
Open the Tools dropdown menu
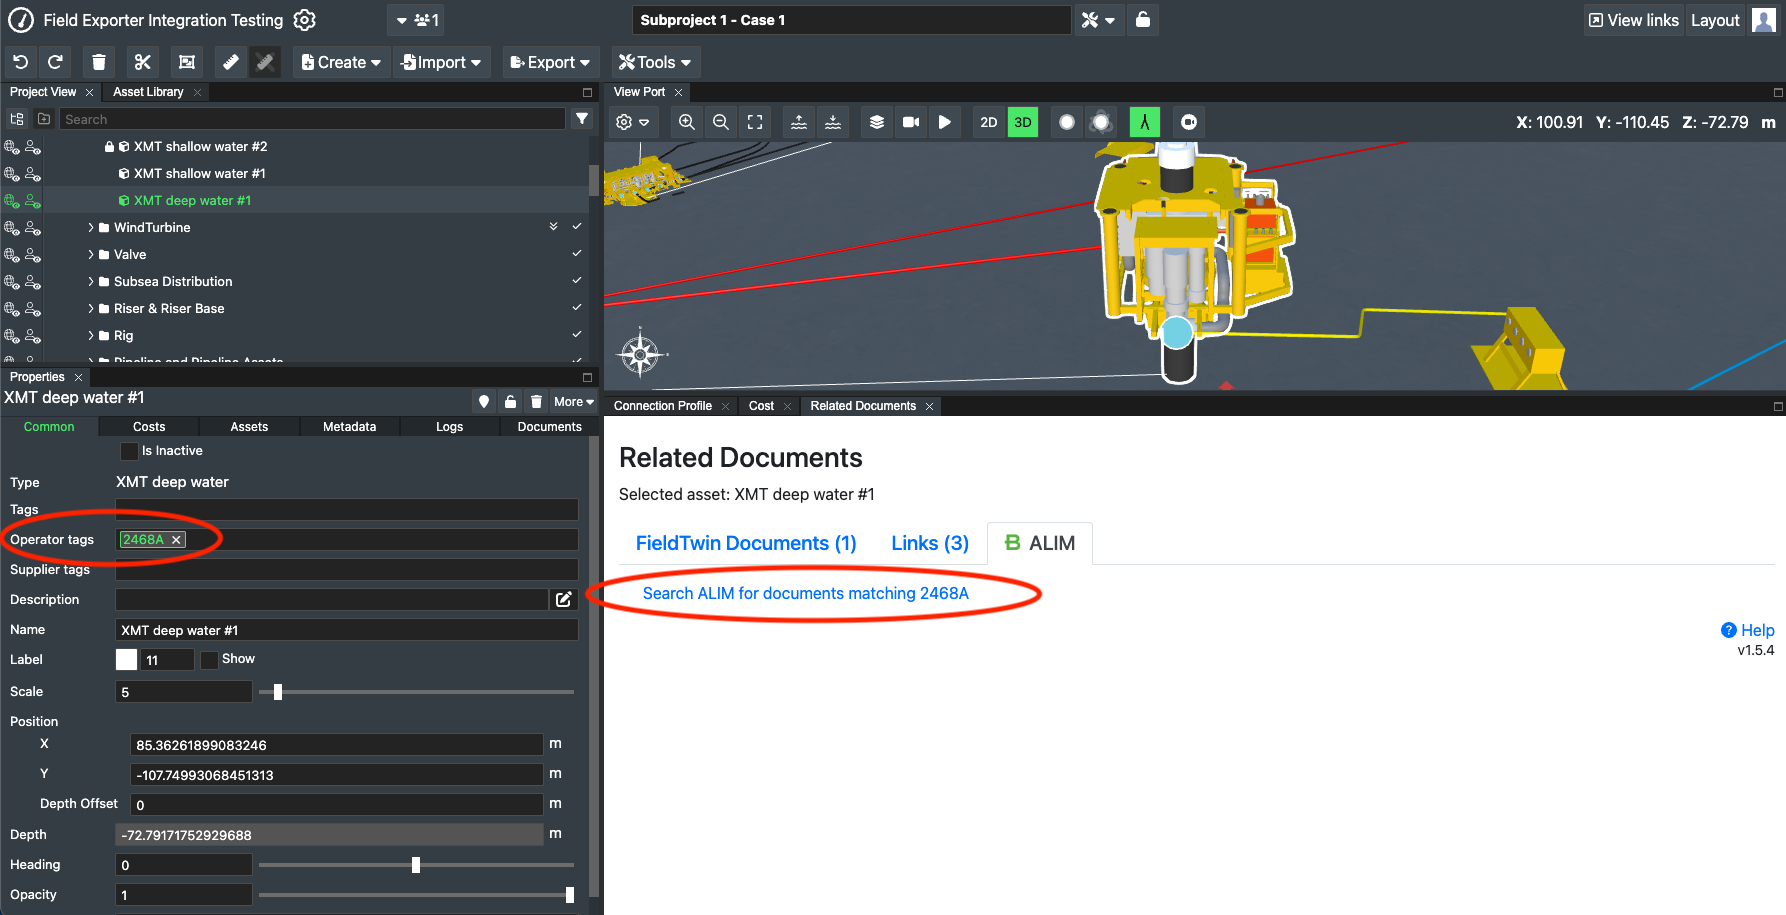point(655,62)
